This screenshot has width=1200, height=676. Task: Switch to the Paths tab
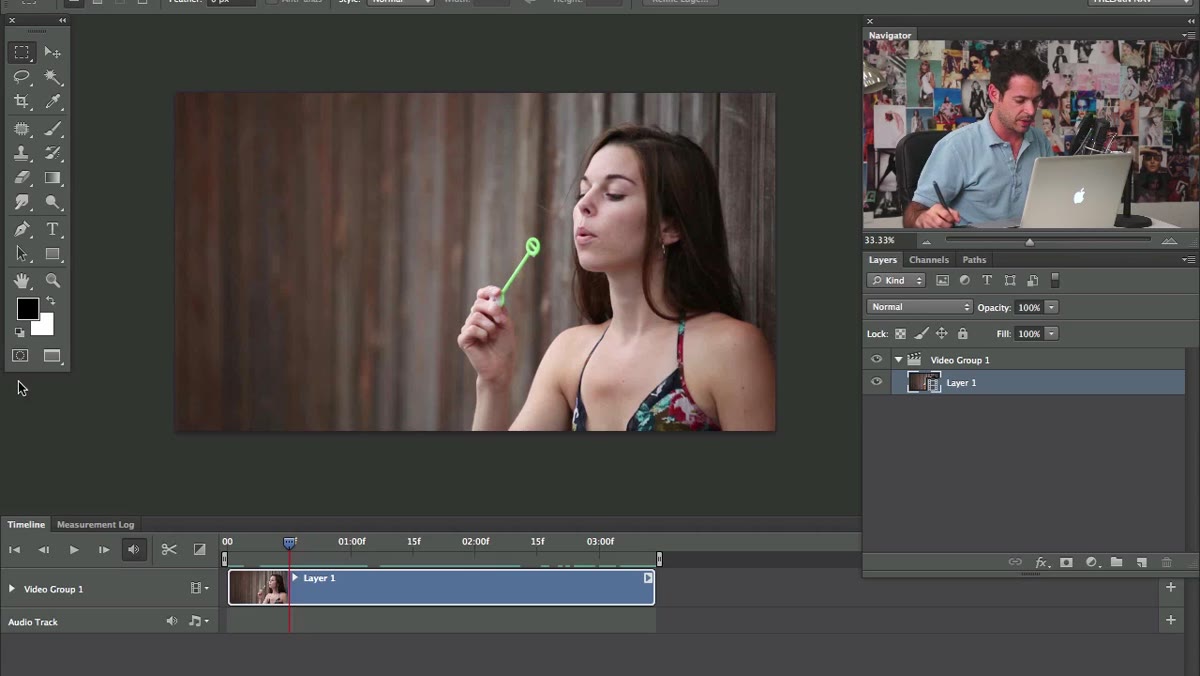point(974,260)
